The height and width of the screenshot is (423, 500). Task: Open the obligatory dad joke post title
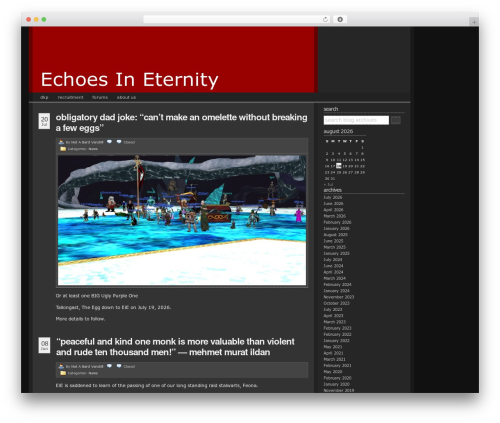coord(181,123)
